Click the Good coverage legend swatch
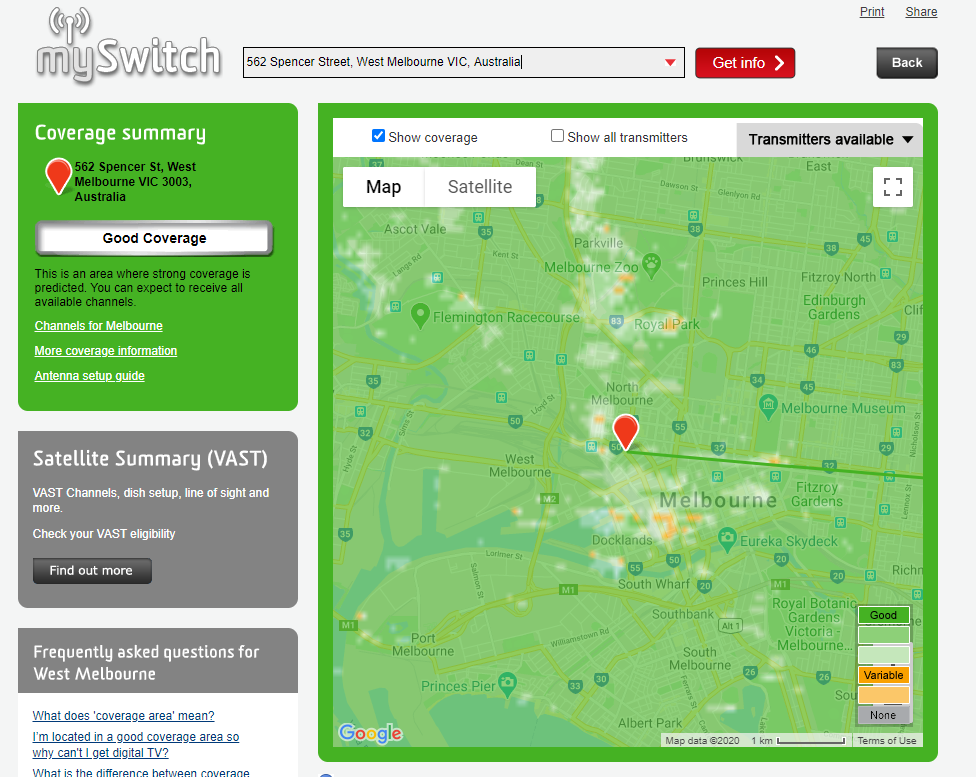 click(x=883, y=615)
